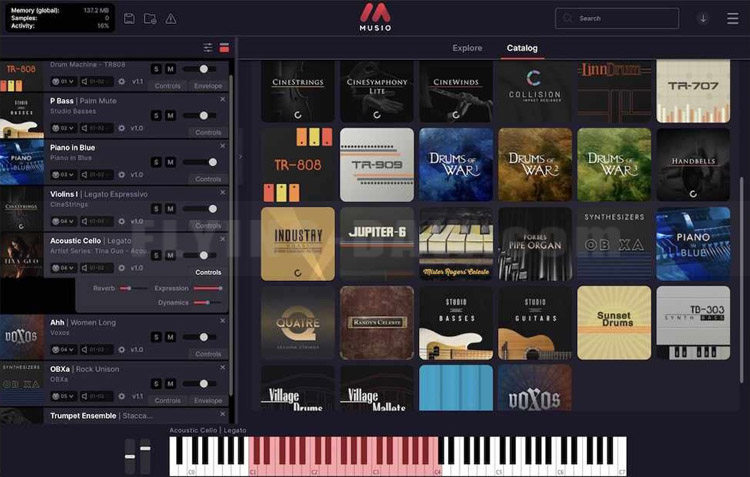The image size is (750, 477).
Task: Open MIDI channel dropdown for Violins I
Action: pyautogui.click(x=63, y=221)
